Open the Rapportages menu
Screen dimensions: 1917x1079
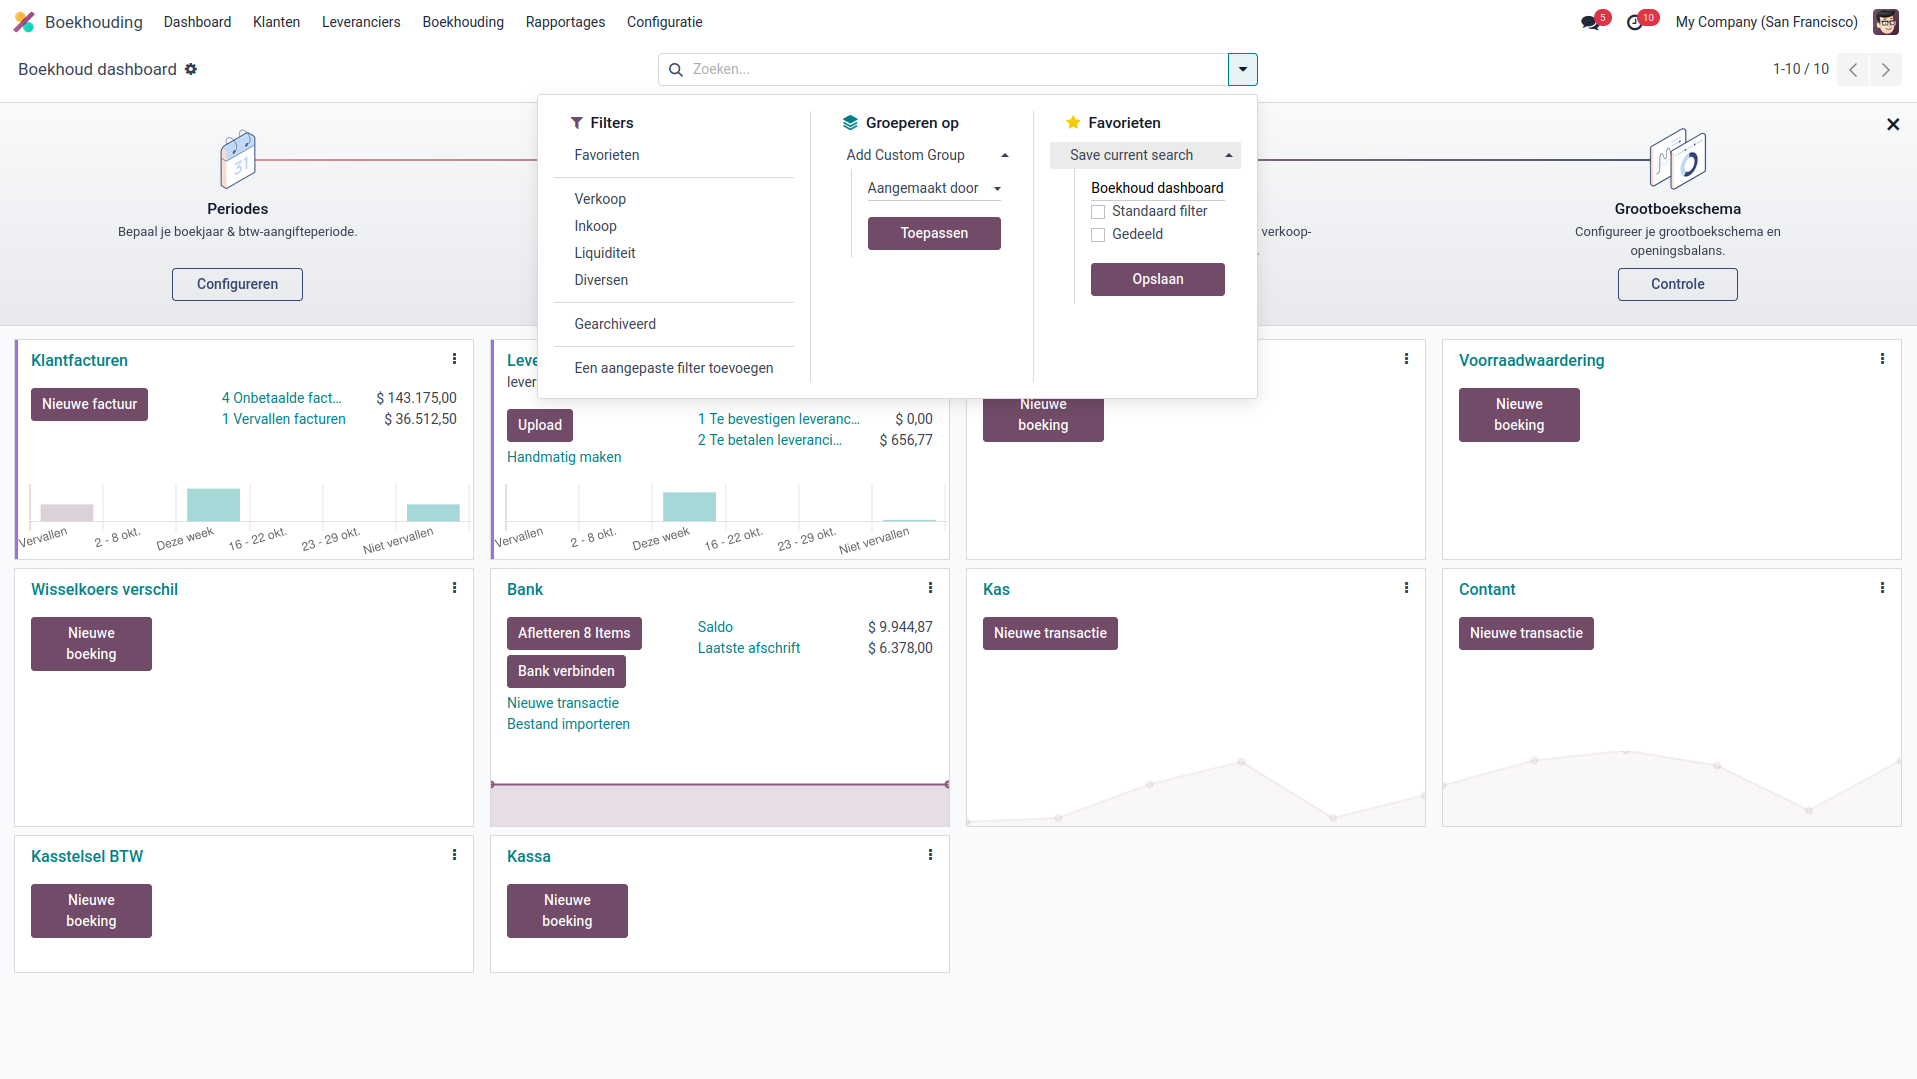[564, 21]
